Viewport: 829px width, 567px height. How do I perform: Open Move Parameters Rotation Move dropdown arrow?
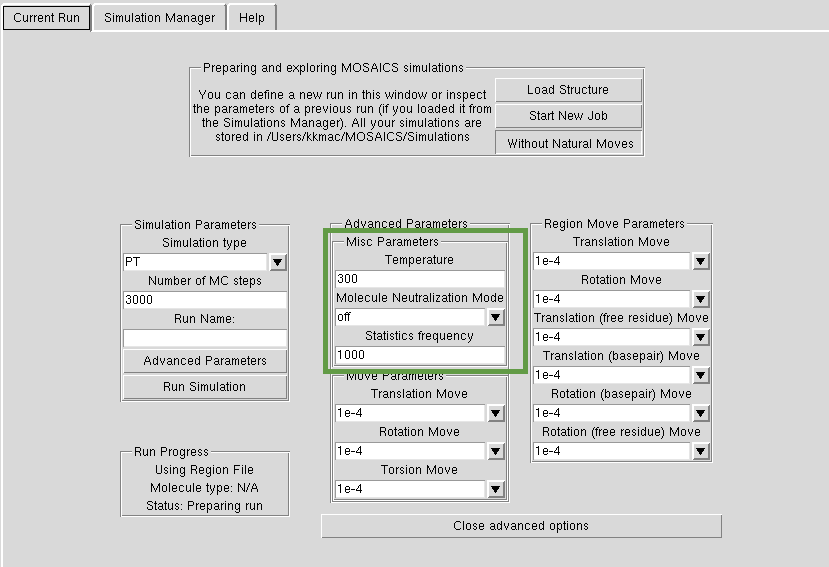click(495, 451)
